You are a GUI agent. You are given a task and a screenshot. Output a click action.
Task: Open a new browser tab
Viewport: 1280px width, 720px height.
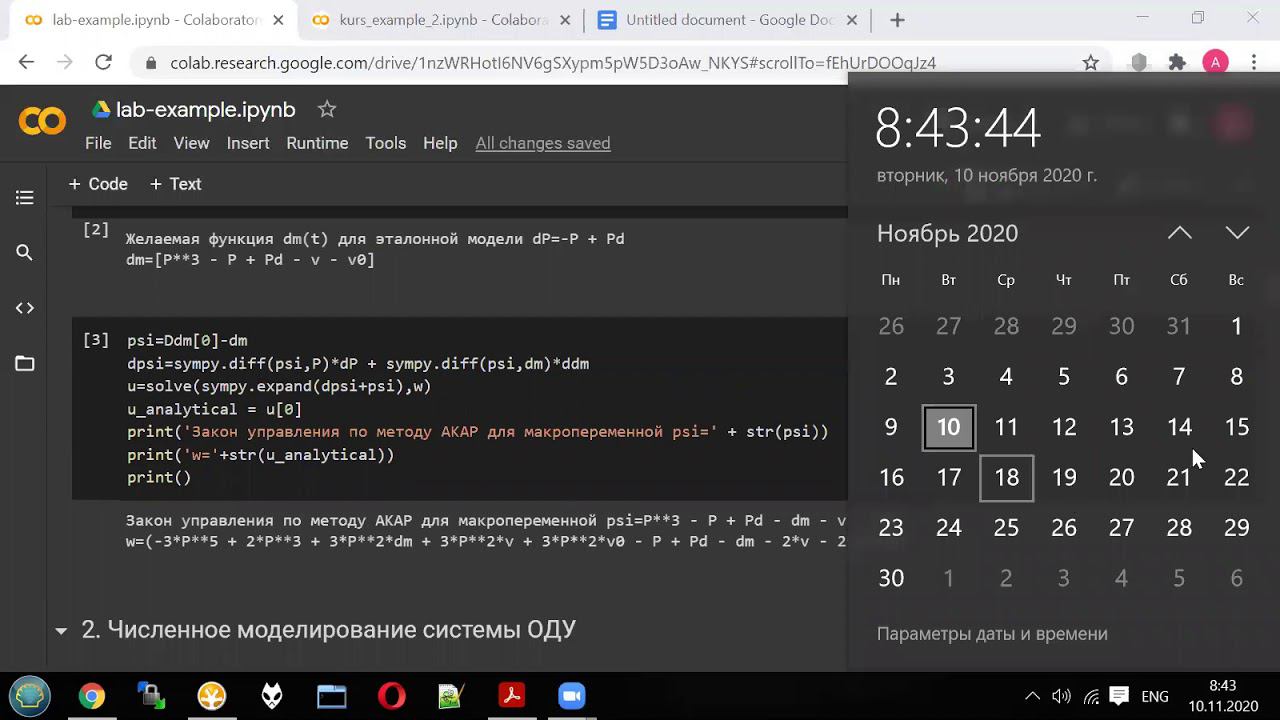tap(897, 20)
